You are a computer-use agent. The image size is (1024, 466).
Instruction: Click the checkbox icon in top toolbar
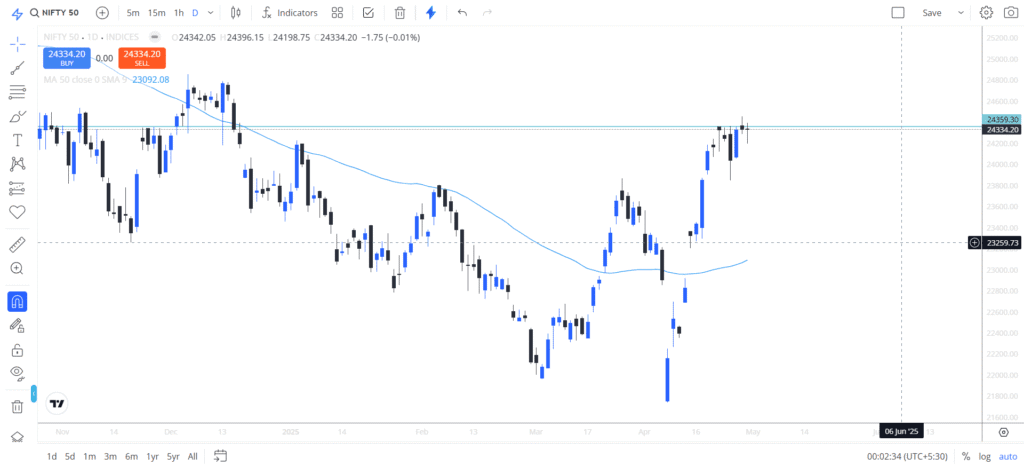coord(368,12)
